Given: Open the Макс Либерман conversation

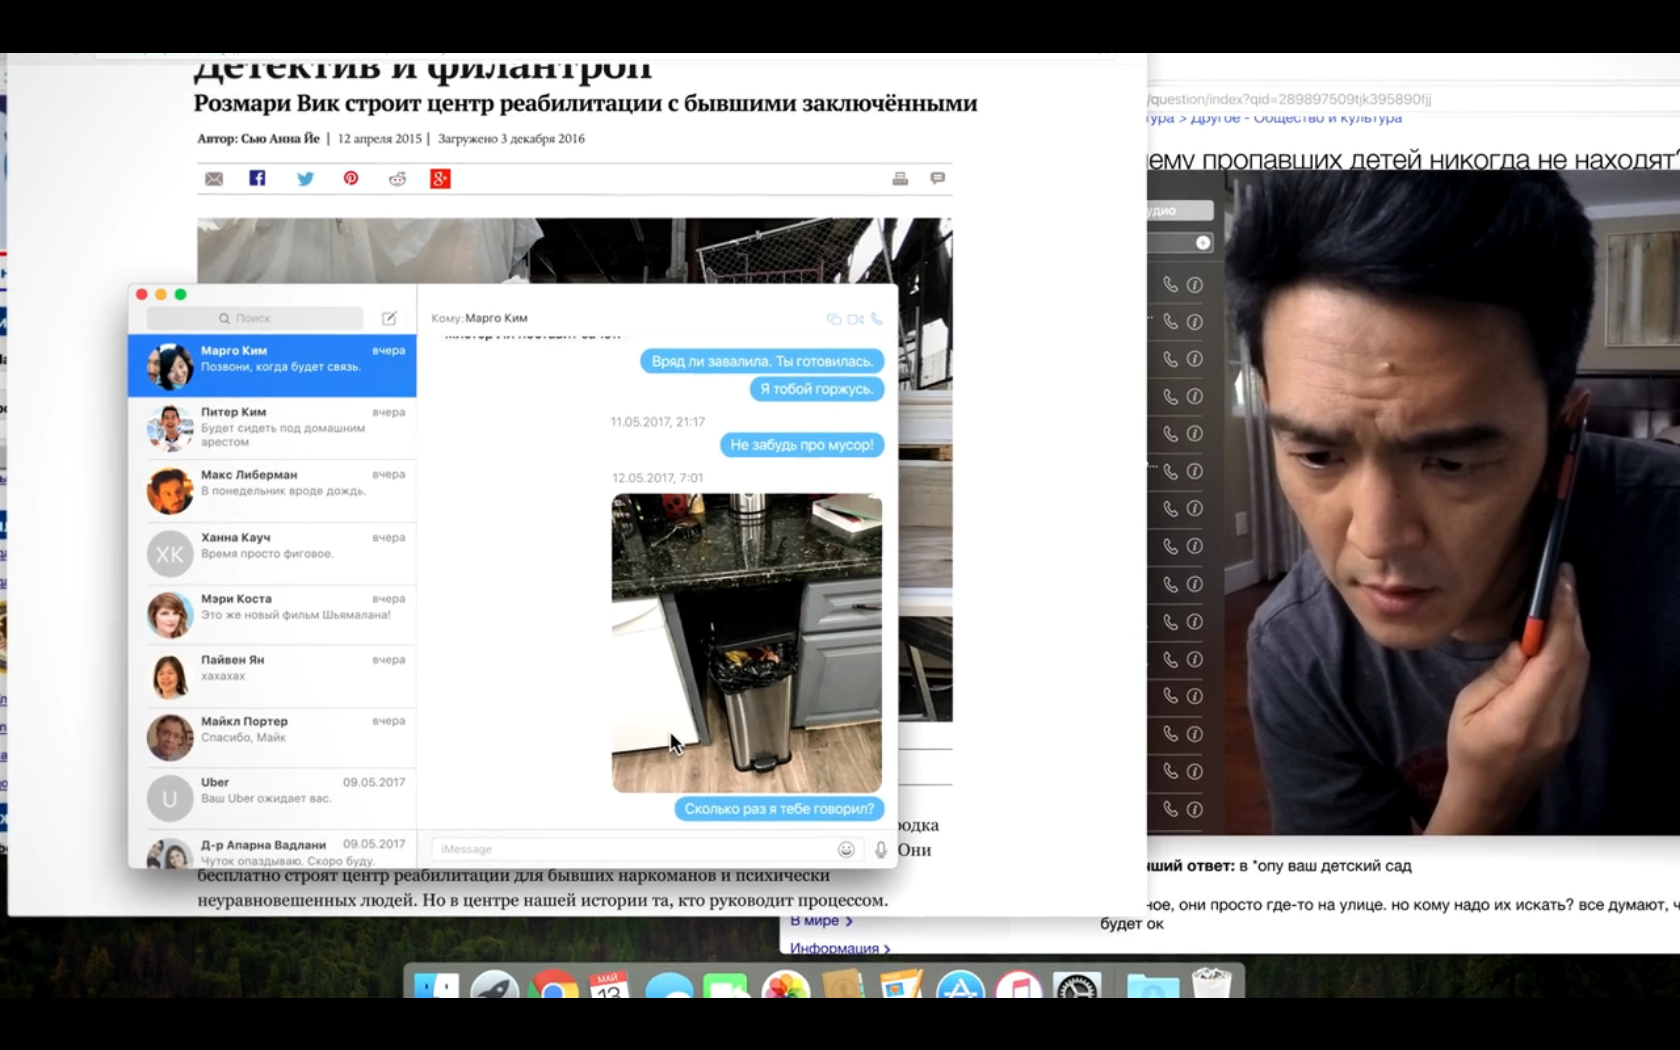Looking at the screenshot, I should [272, 490].
